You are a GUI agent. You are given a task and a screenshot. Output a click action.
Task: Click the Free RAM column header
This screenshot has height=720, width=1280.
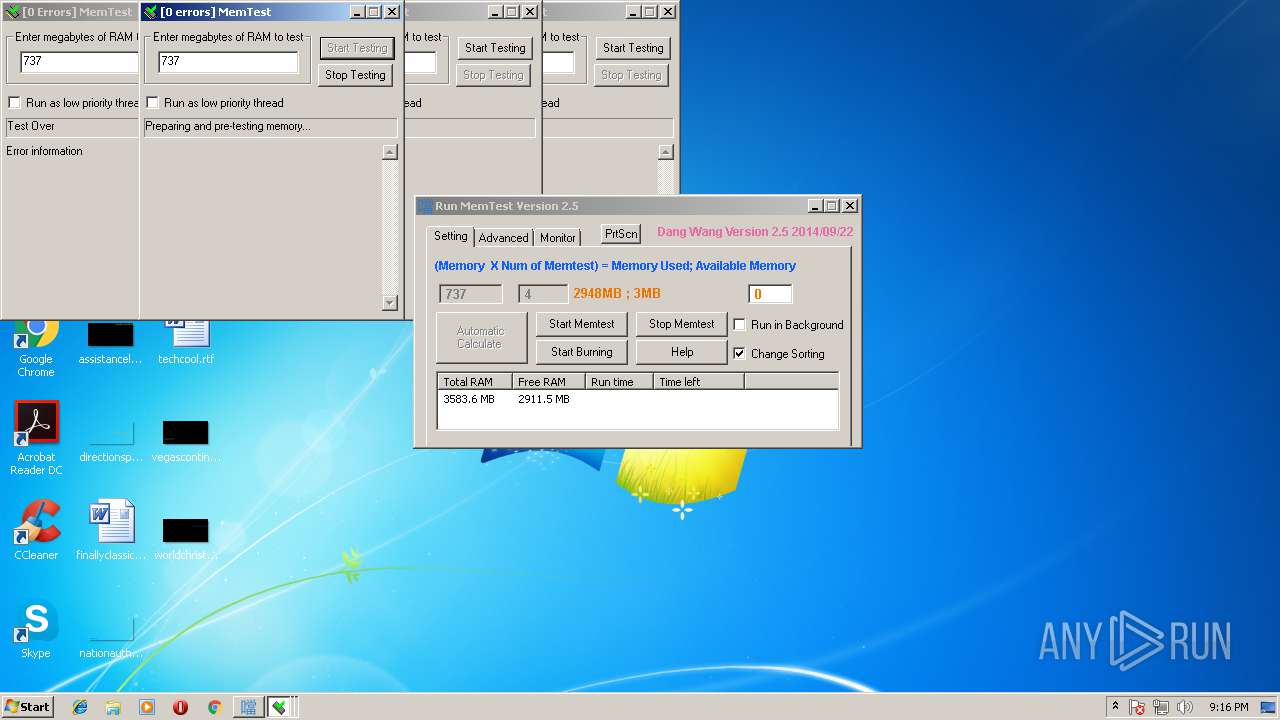pos(549,382)
